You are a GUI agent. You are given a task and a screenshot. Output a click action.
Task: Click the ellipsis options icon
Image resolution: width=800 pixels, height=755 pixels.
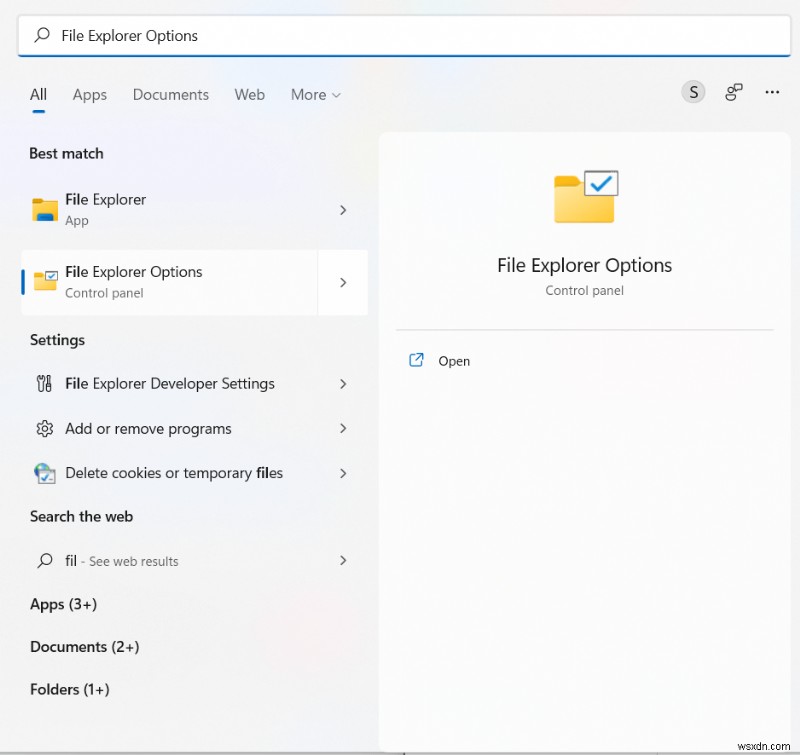coord(772,92)
